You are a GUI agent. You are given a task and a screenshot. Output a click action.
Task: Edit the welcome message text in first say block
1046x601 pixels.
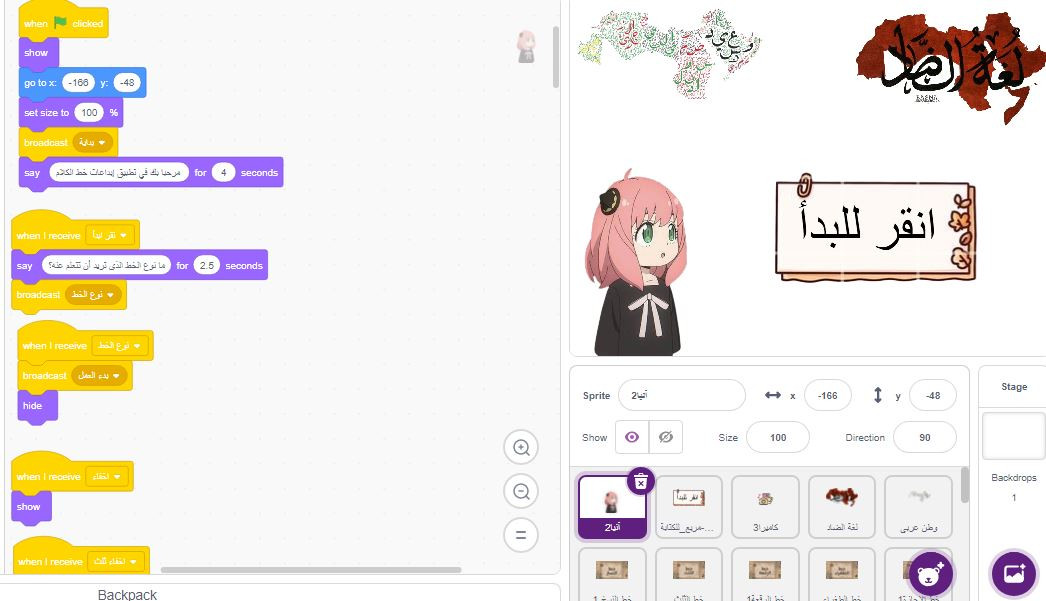point(119,173)
